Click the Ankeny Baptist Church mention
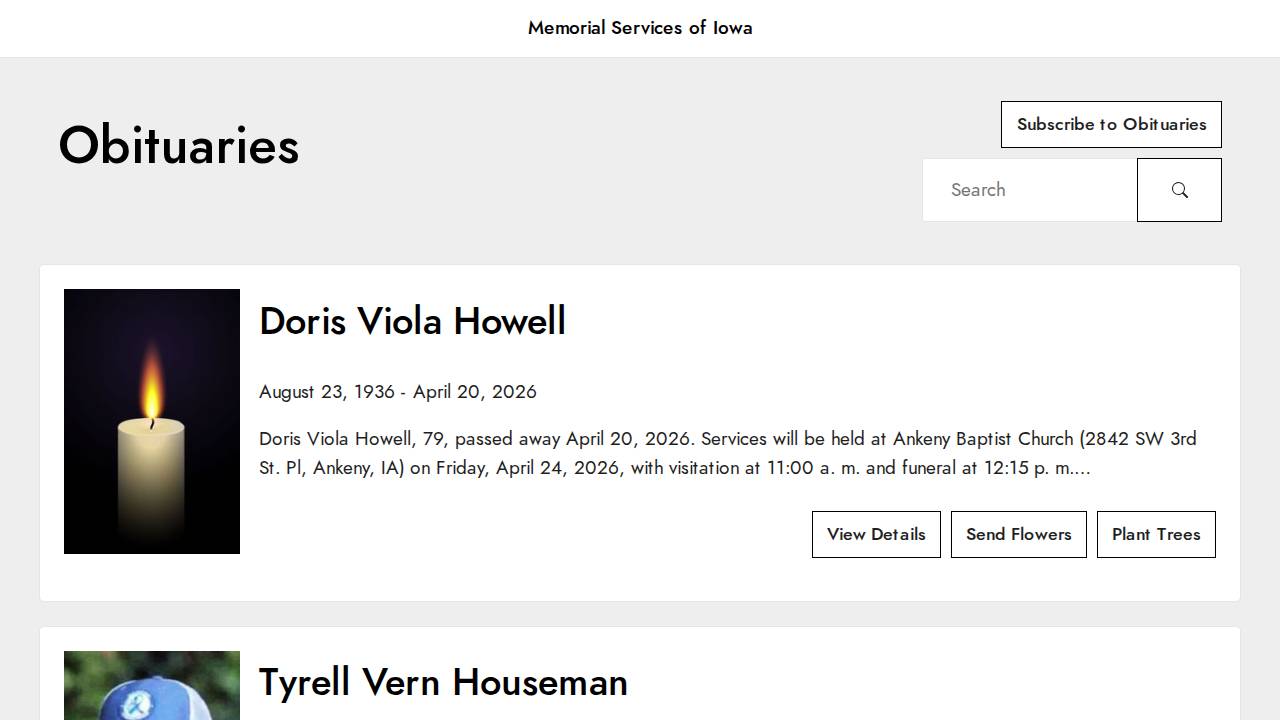This screenshot has width=1280, height=720. point(982,439)
